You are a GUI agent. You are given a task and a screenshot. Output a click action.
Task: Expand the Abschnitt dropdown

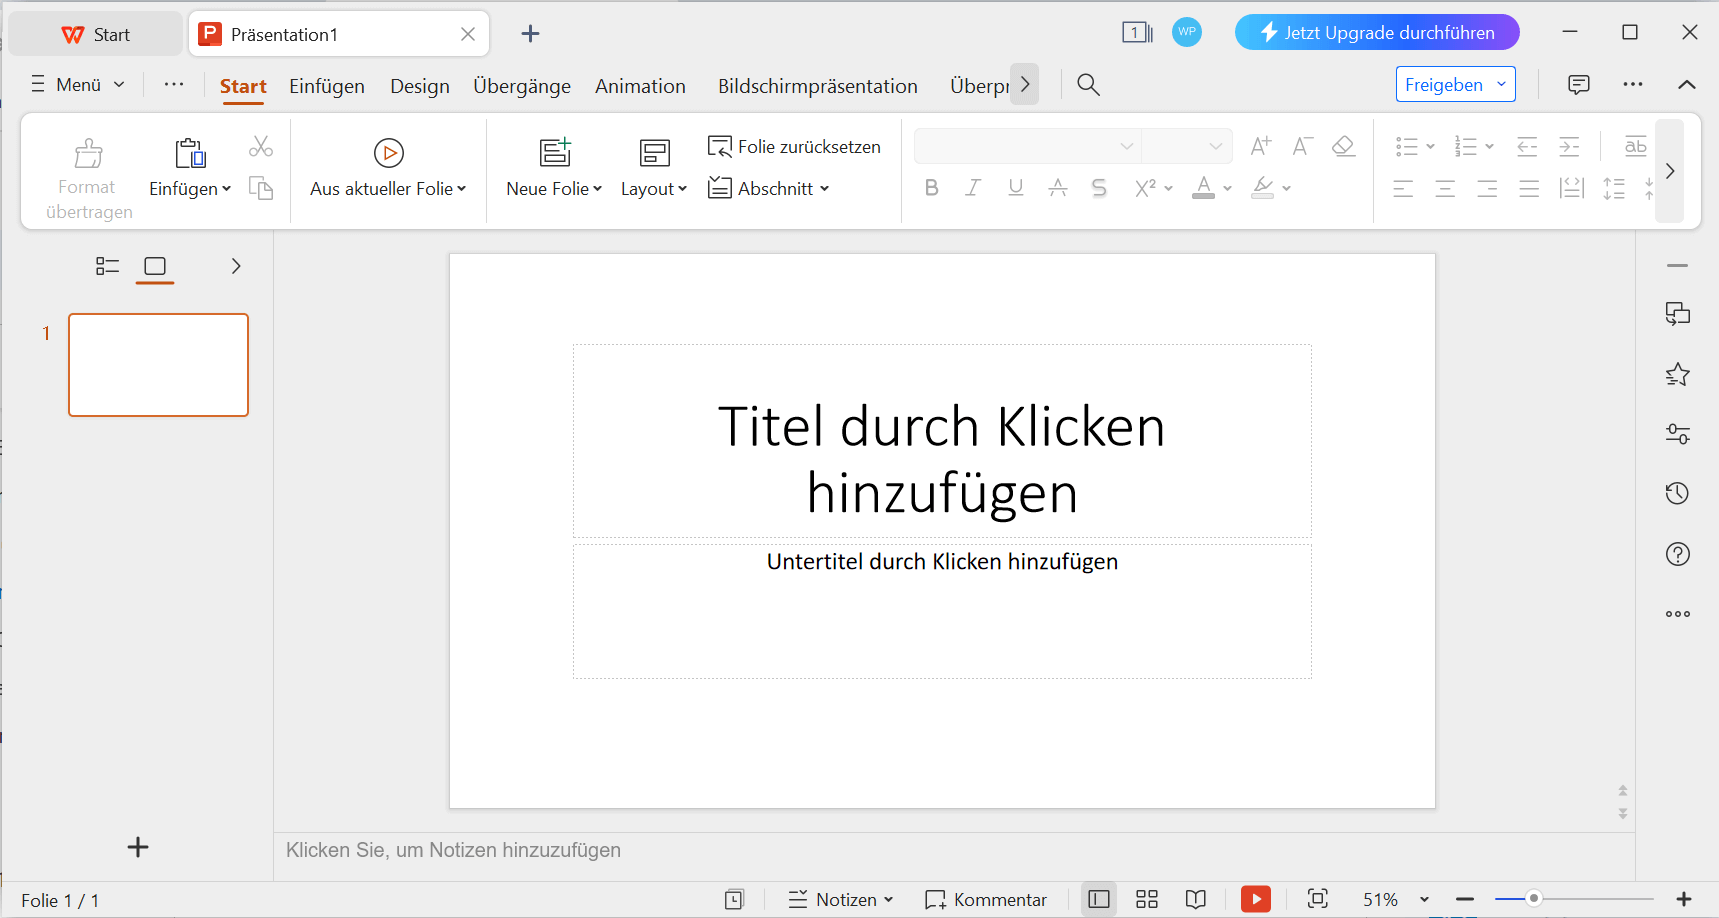(768, 188)
